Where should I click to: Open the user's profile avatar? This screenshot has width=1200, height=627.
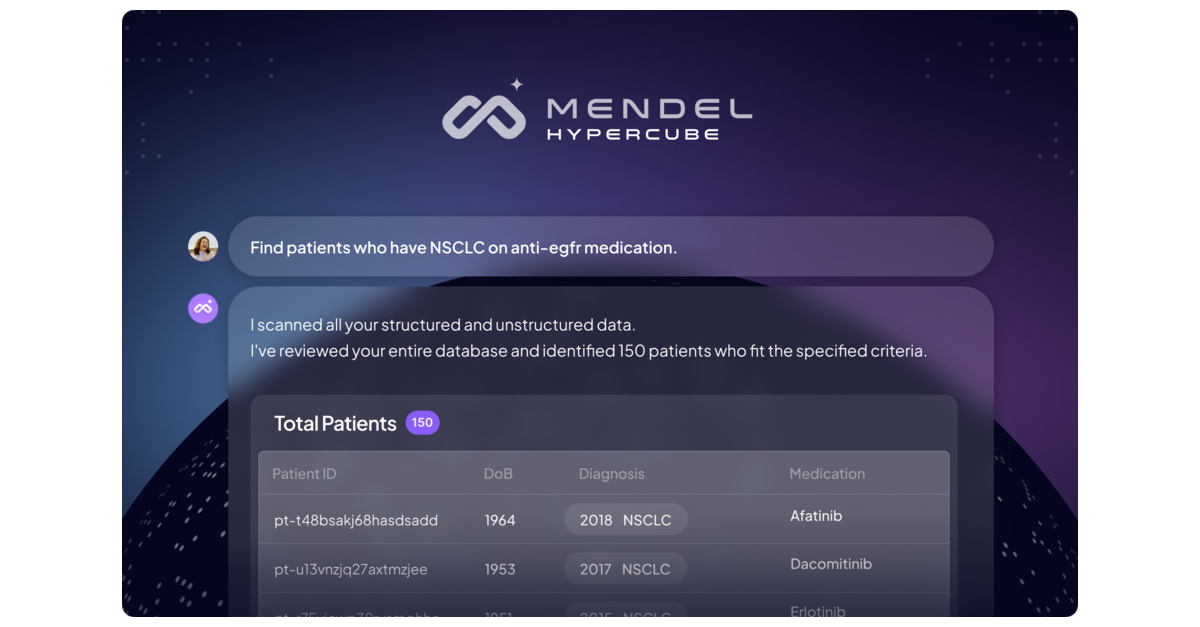(x=203, y=246)
